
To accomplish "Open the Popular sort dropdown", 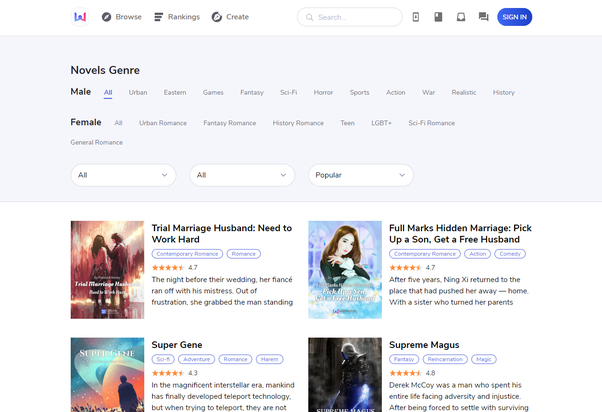I will click(361, 175).
